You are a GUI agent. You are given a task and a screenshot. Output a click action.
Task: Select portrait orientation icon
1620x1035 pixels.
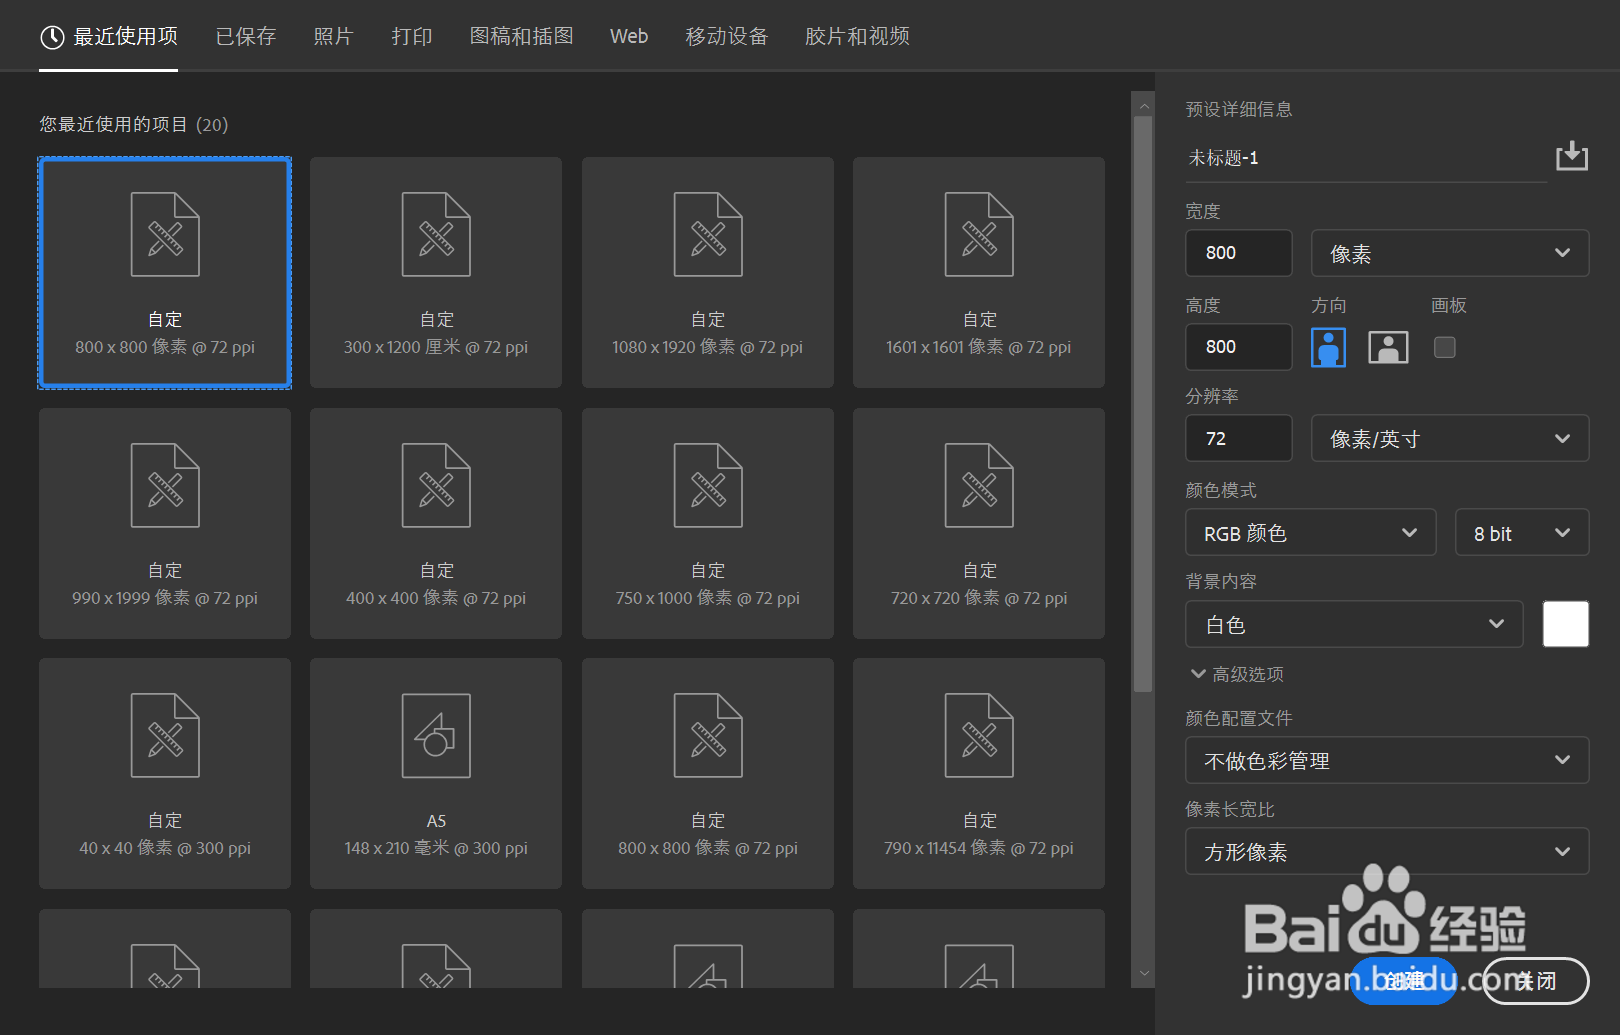click(x=1328, y=347)
